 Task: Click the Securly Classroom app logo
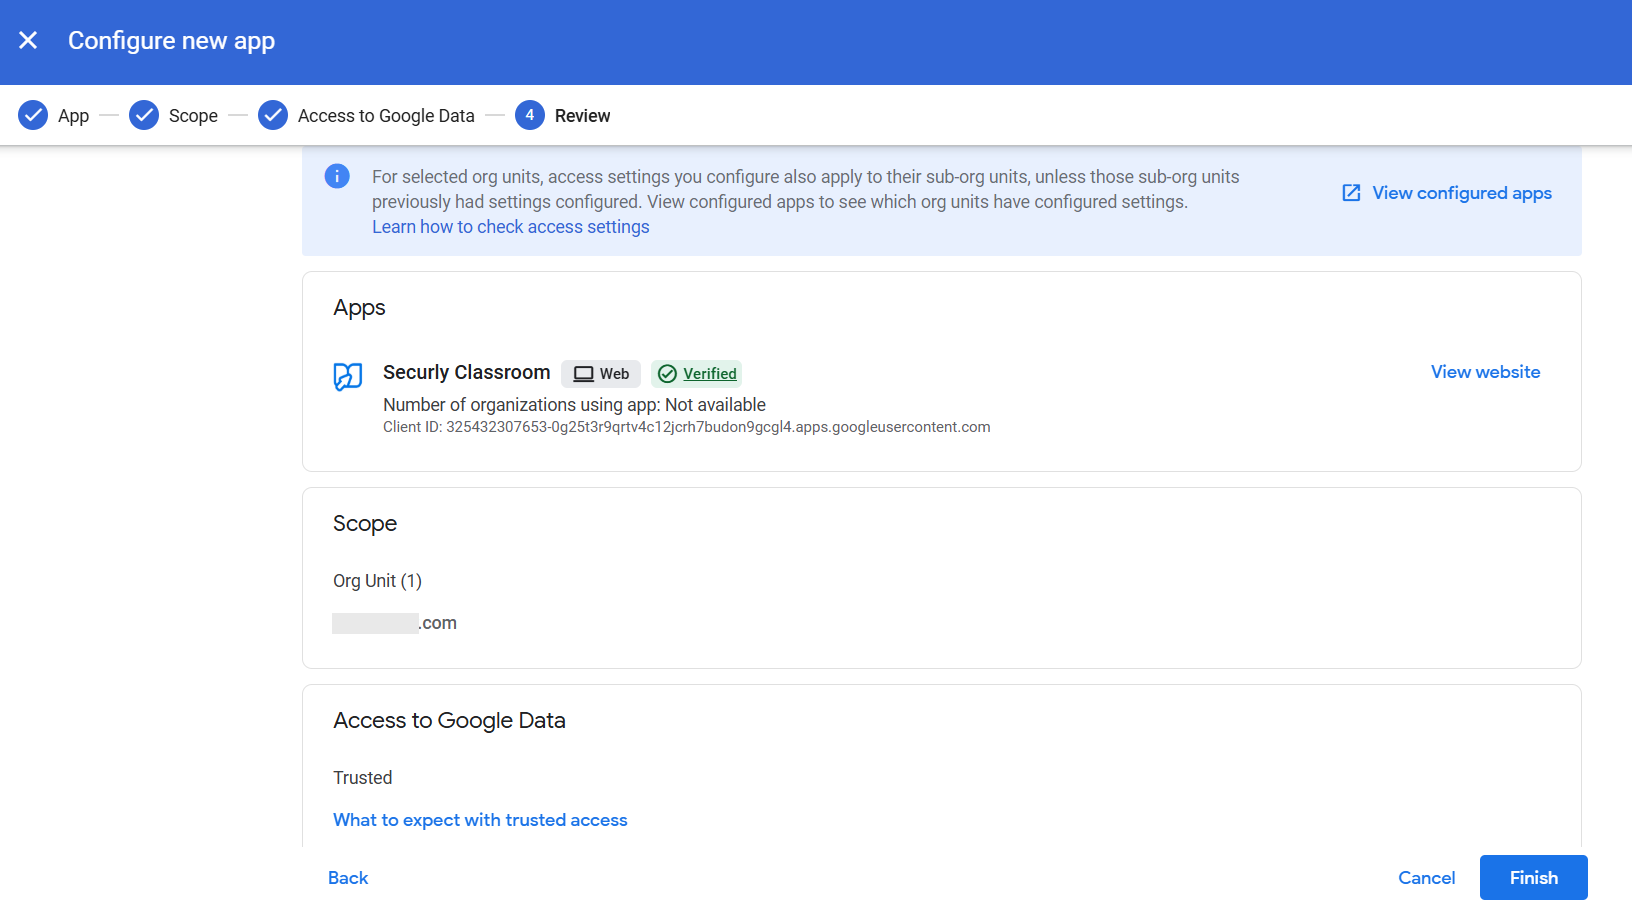coord(347,376)
